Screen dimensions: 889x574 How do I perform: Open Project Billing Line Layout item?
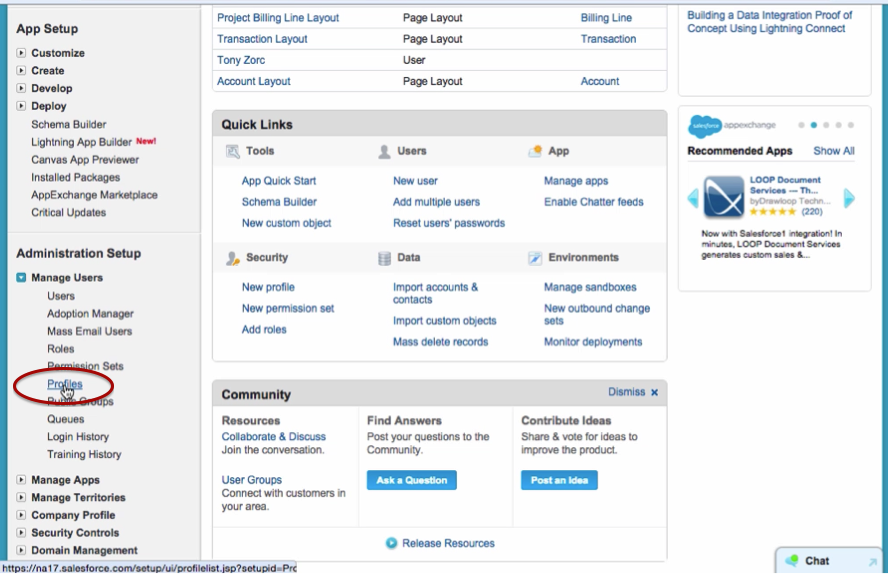278,18
